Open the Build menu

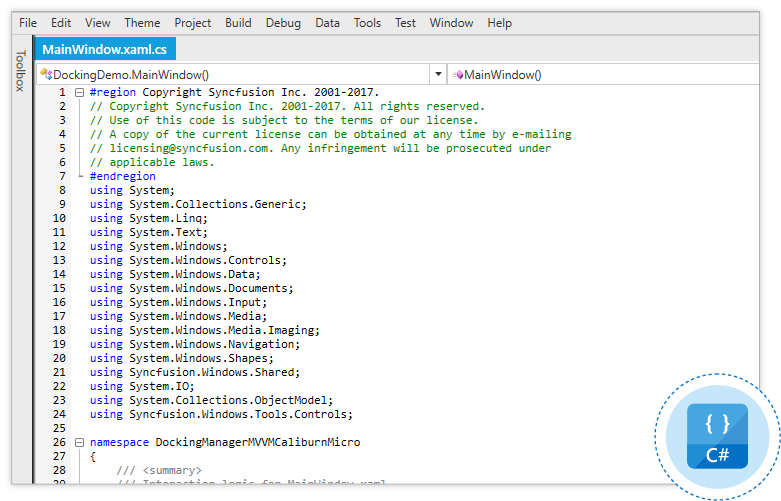pos(238,23)
